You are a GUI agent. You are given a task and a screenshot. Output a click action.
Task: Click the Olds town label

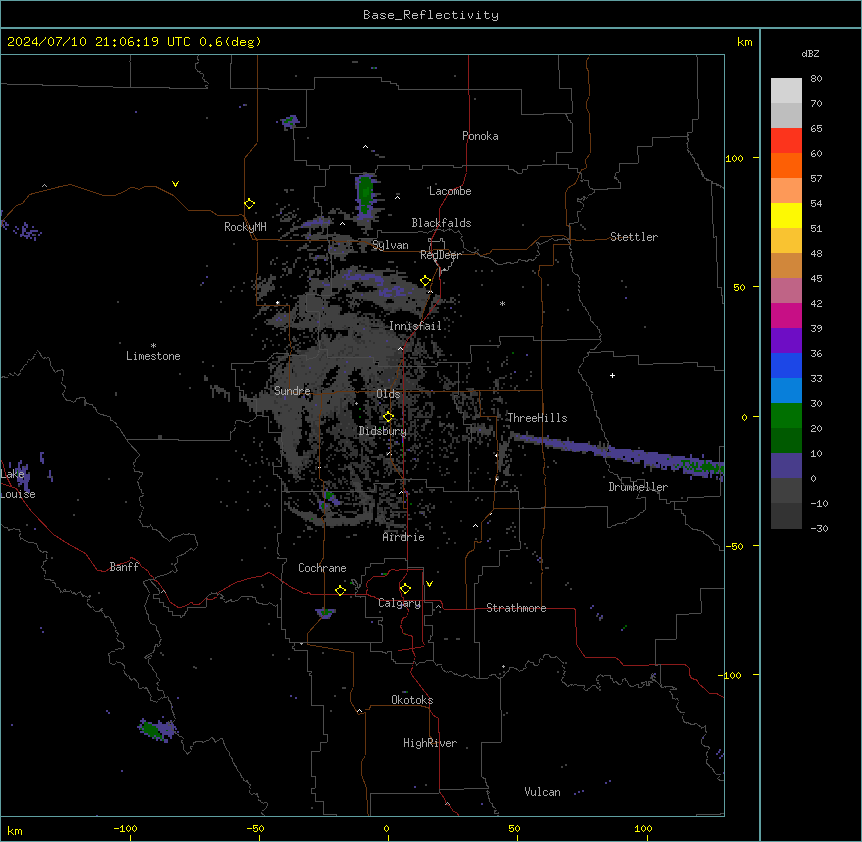388,394
